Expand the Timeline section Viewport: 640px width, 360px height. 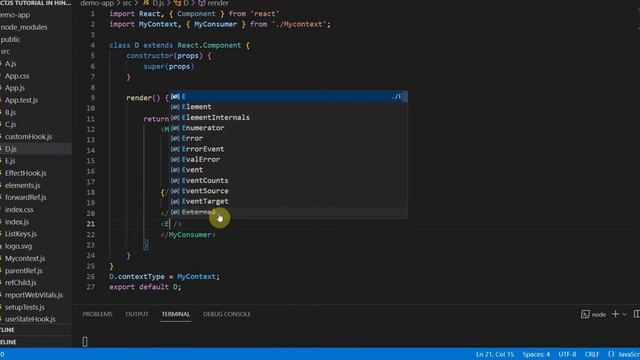point(8,342)
